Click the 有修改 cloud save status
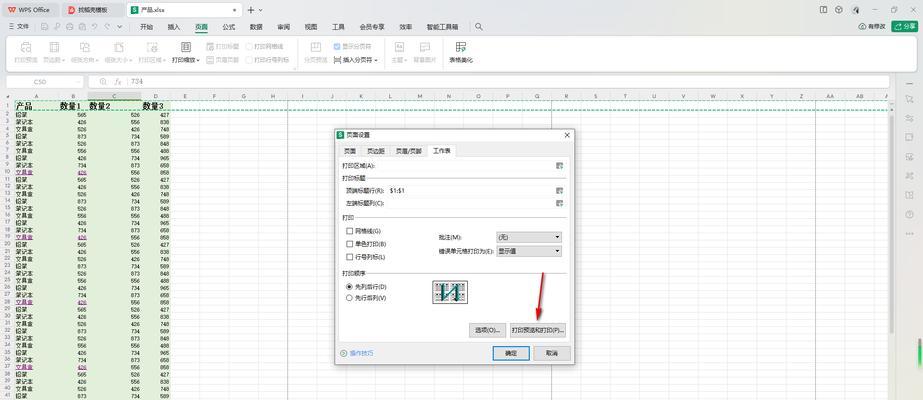 pos(872,26)
